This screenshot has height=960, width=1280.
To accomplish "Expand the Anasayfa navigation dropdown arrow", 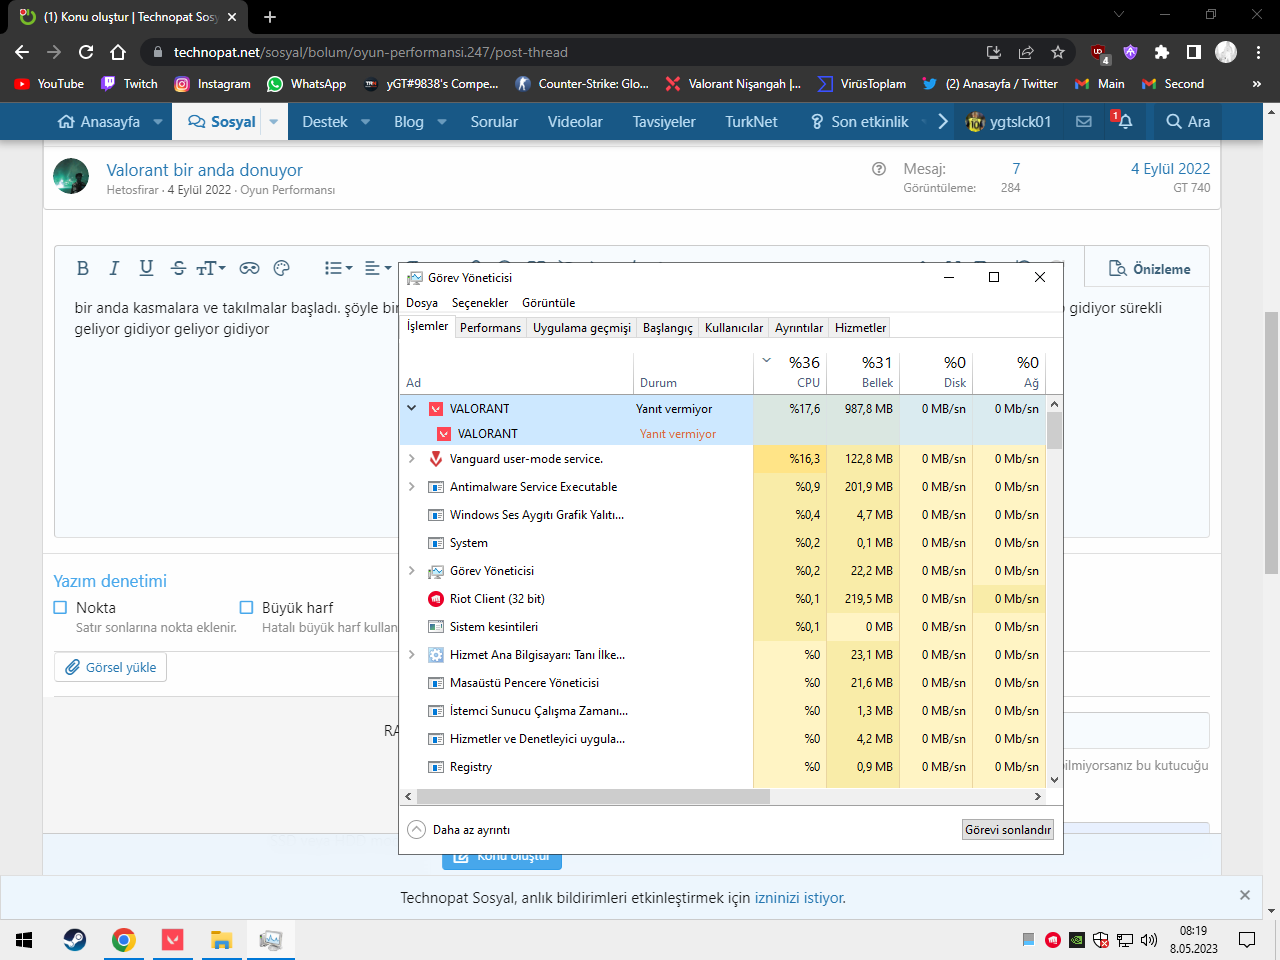I will tap(158, 122).
